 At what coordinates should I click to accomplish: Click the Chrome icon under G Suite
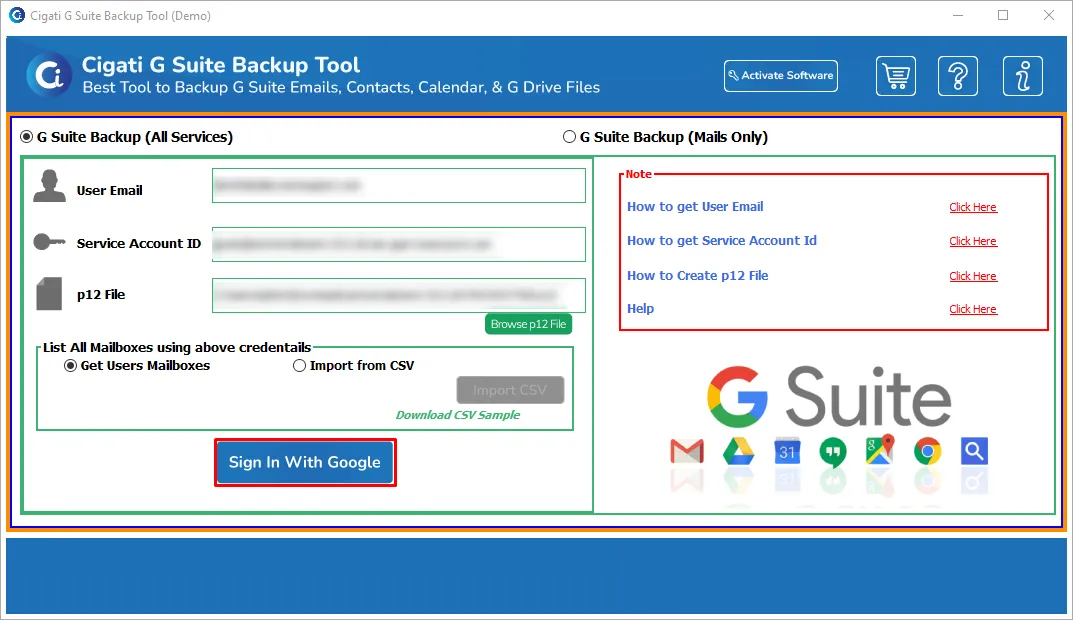click(x=927, y=452)
